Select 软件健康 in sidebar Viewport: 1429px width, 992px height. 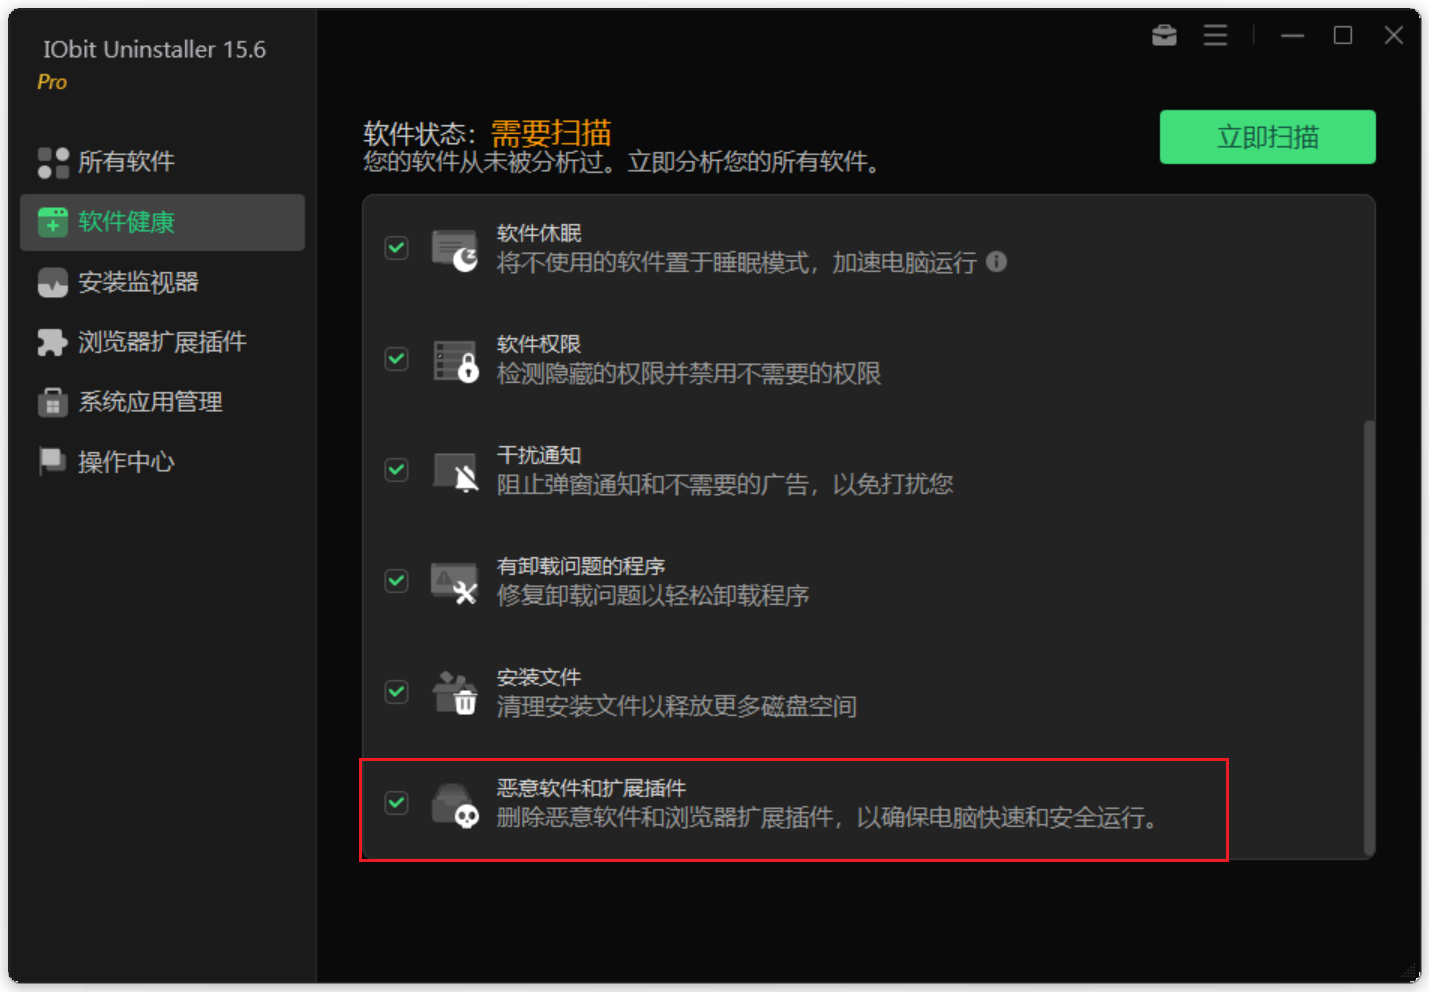162,222
